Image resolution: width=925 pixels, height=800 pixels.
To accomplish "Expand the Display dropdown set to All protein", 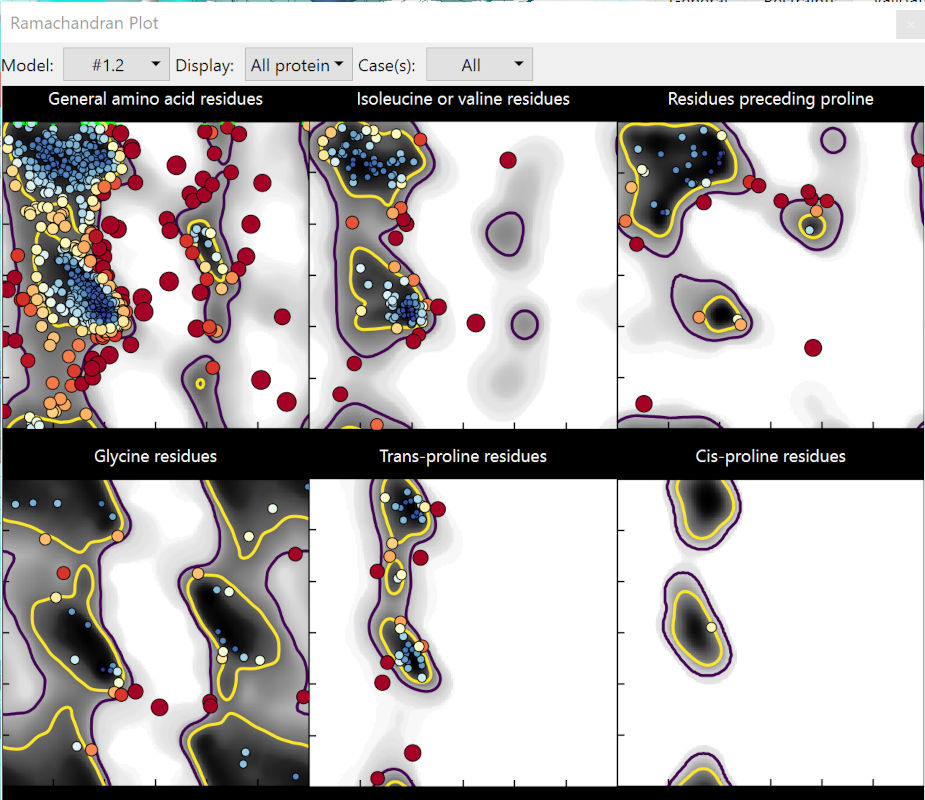I will pos(299,65).
